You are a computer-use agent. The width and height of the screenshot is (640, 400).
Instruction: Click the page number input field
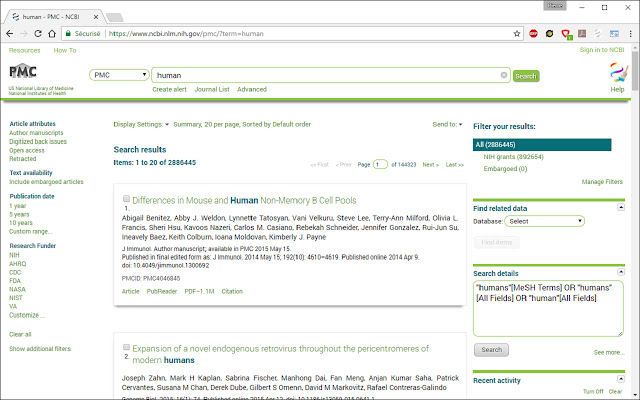[x=380, y=164]
